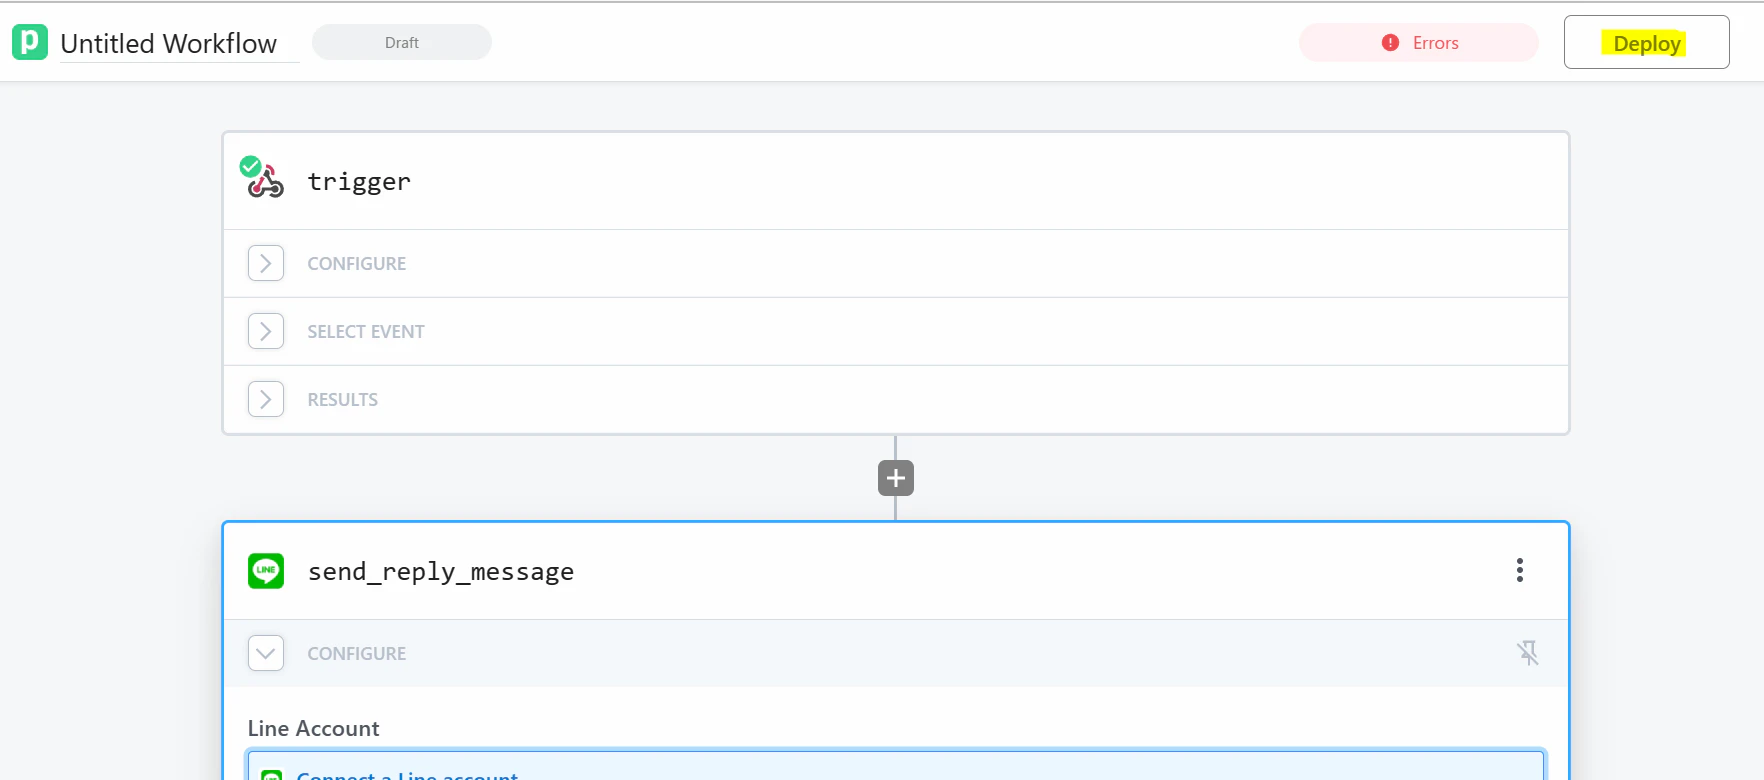Open the Connect a Line account field
This screenshot has width=1764, height=780.
896,766
